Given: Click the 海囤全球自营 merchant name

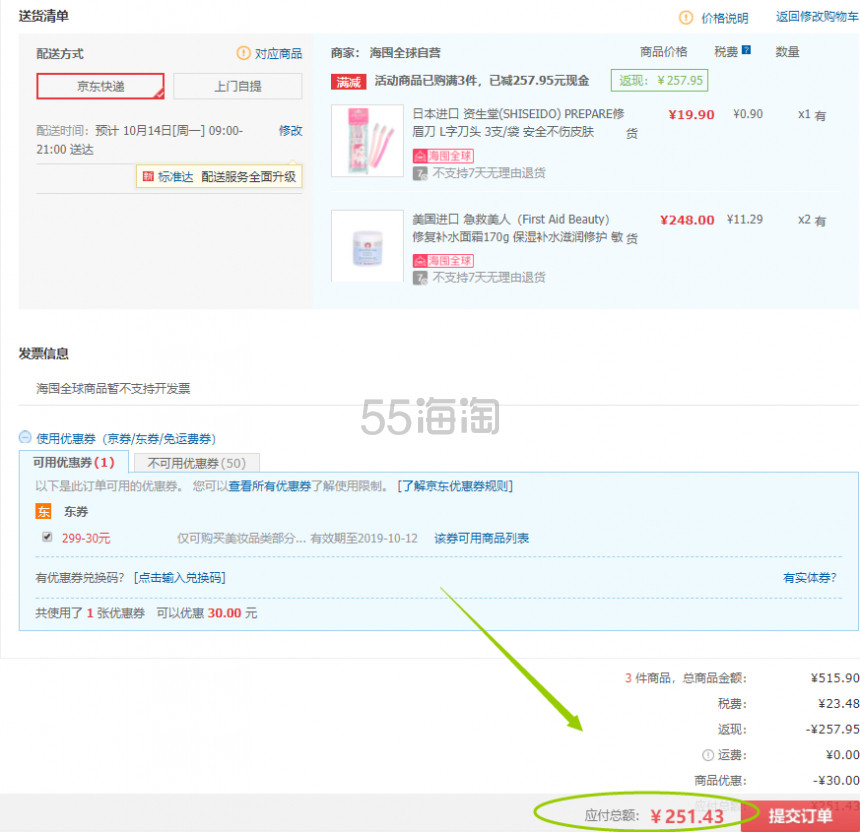Looking at the screenshot, I should 405,53.
